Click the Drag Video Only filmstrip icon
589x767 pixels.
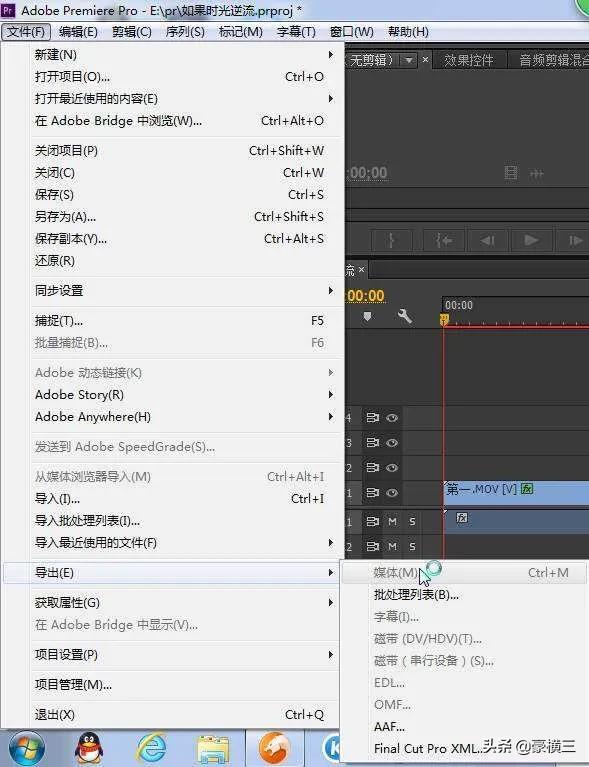point(511,173)
